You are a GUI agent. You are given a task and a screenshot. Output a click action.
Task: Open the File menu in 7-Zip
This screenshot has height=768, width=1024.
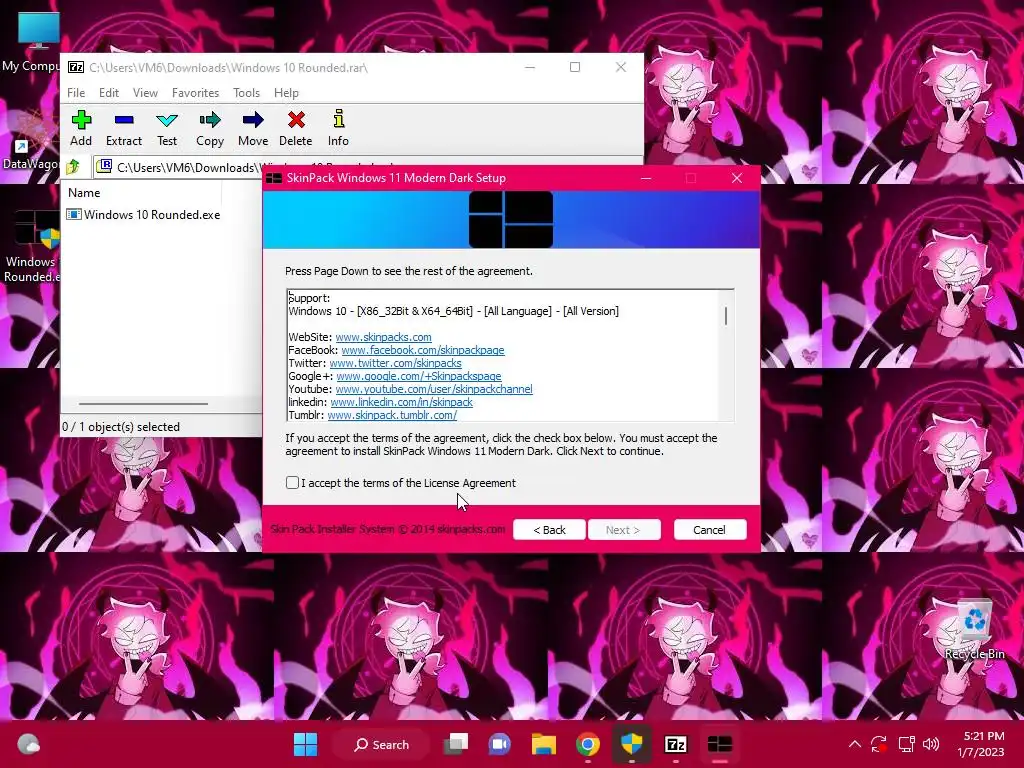click(x=76, y=93)
